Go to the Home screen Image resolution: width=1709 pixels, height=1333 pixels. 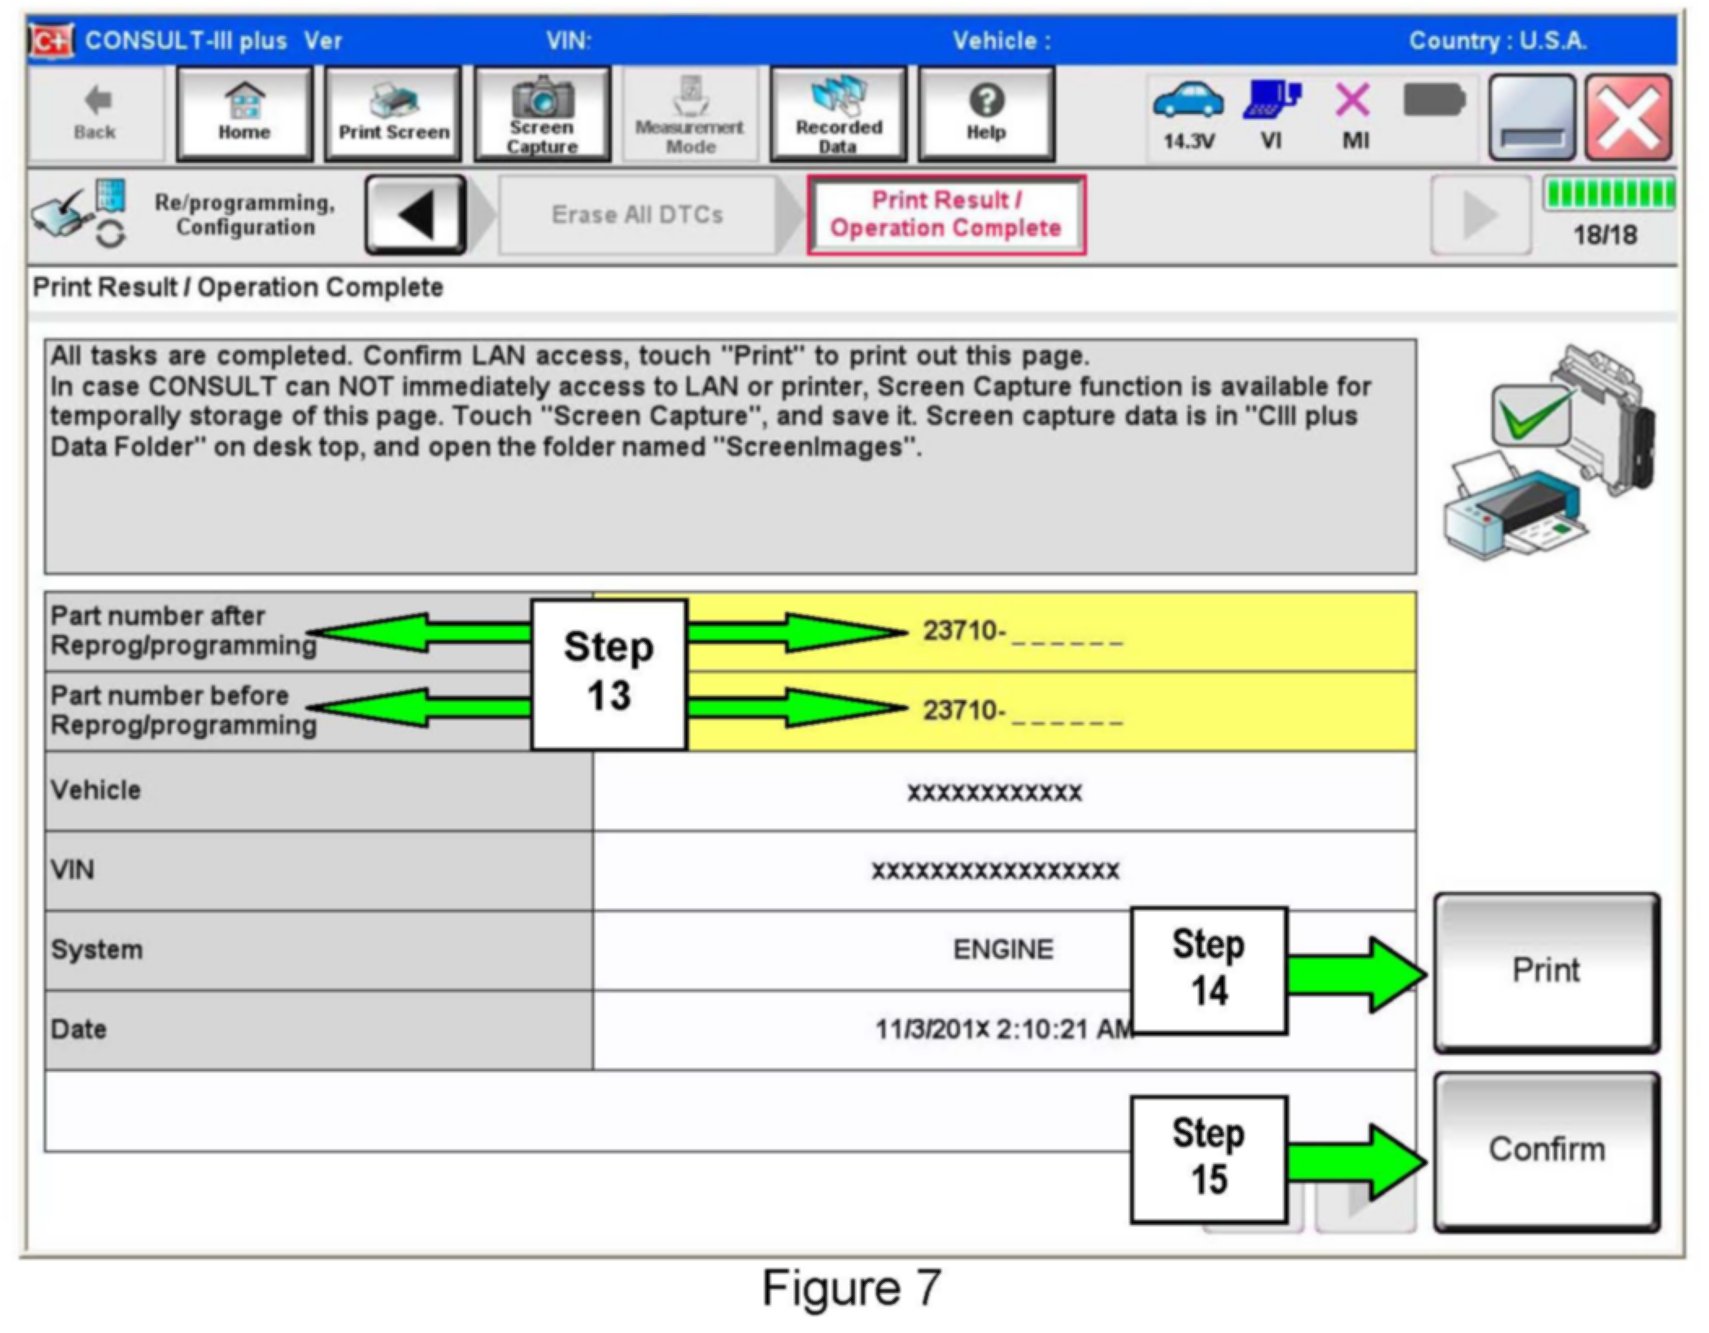coord(244,114)
